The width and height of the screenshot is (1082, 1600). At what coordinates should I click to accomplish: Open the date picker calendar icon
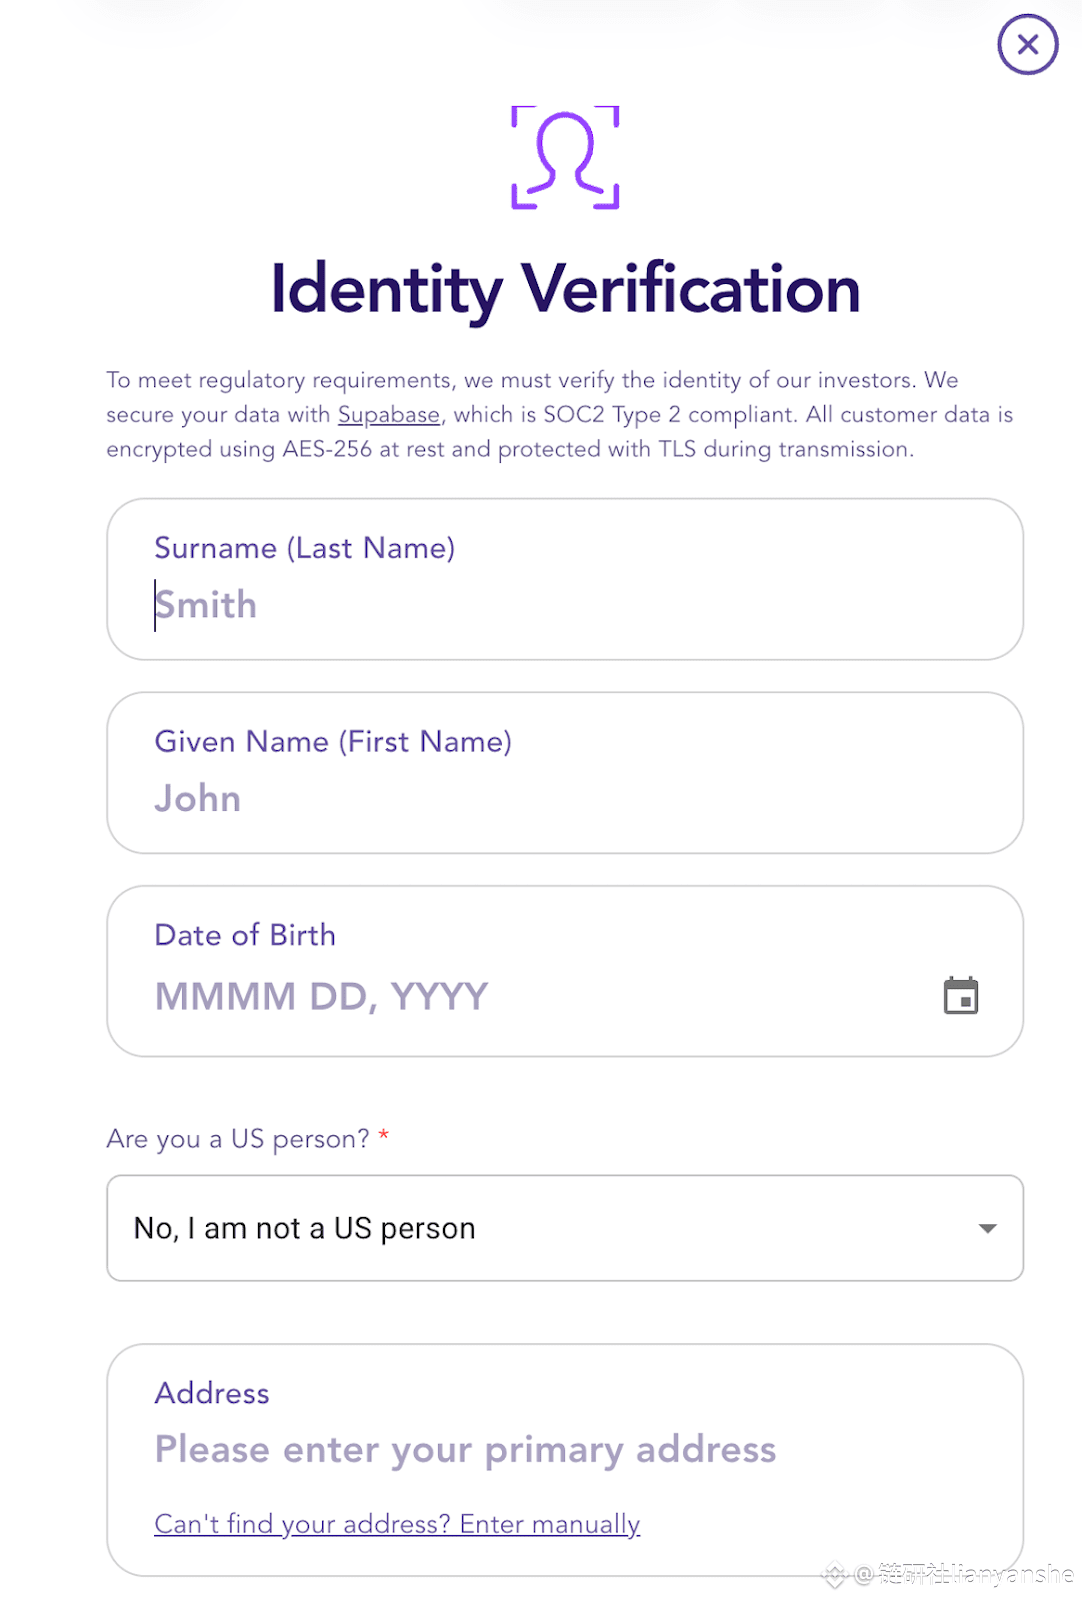coord(960,996)
